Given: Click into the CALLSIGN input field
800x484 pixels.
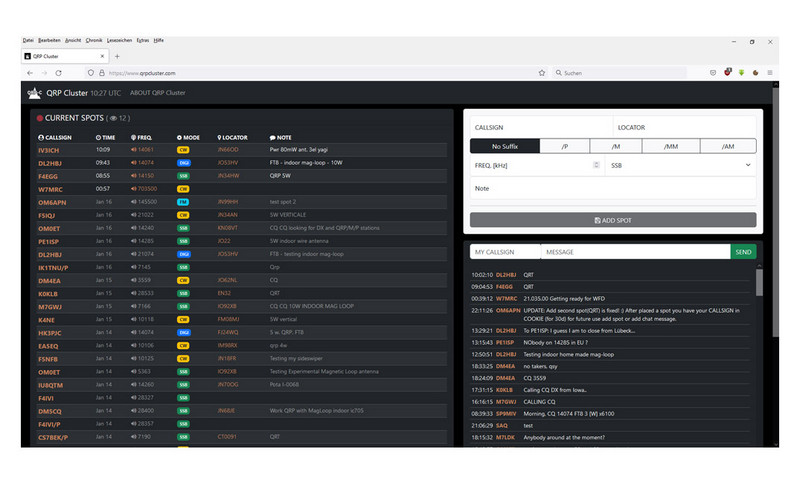Looking at the screenshot, I should 541,128.
